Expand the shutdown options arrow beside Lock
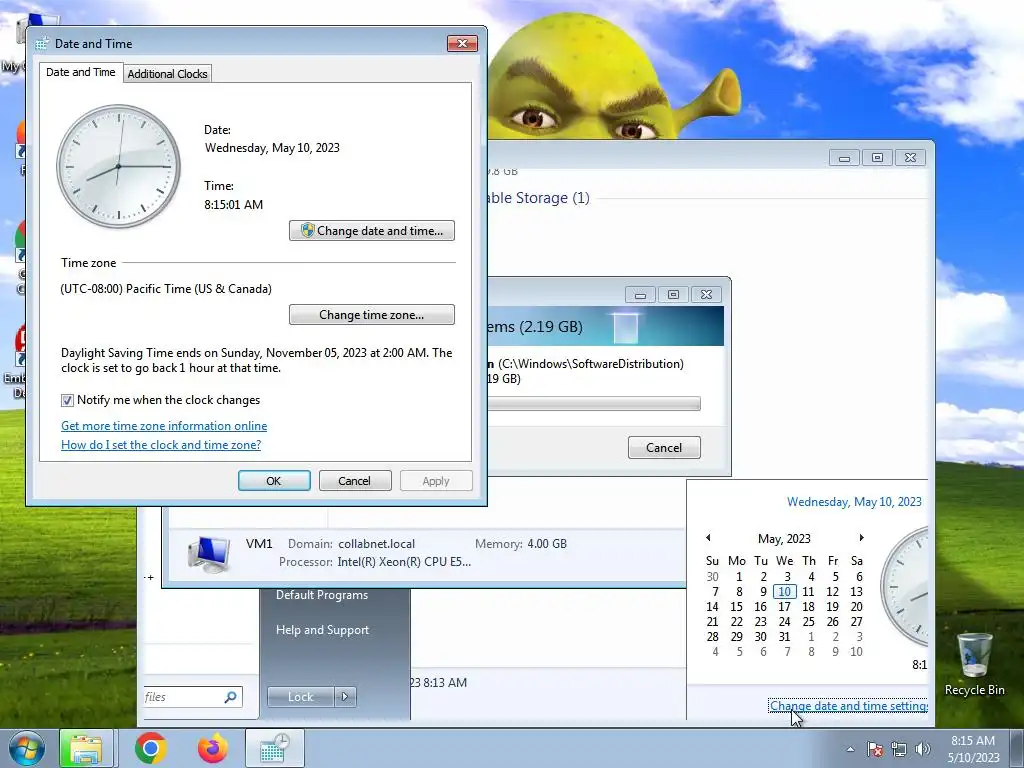Screen dimensions: 1024x768 tap(345, 697)
